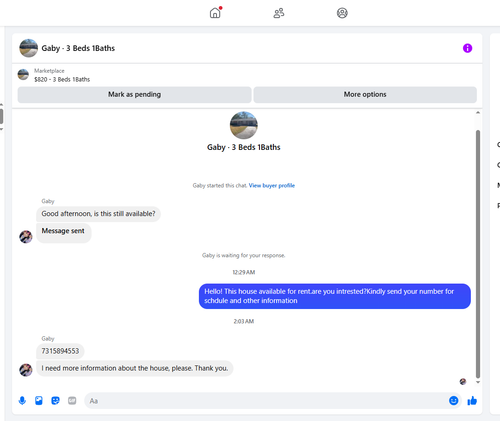
Task: Click the conversation scrollbar down arrow
Action: 478,382
